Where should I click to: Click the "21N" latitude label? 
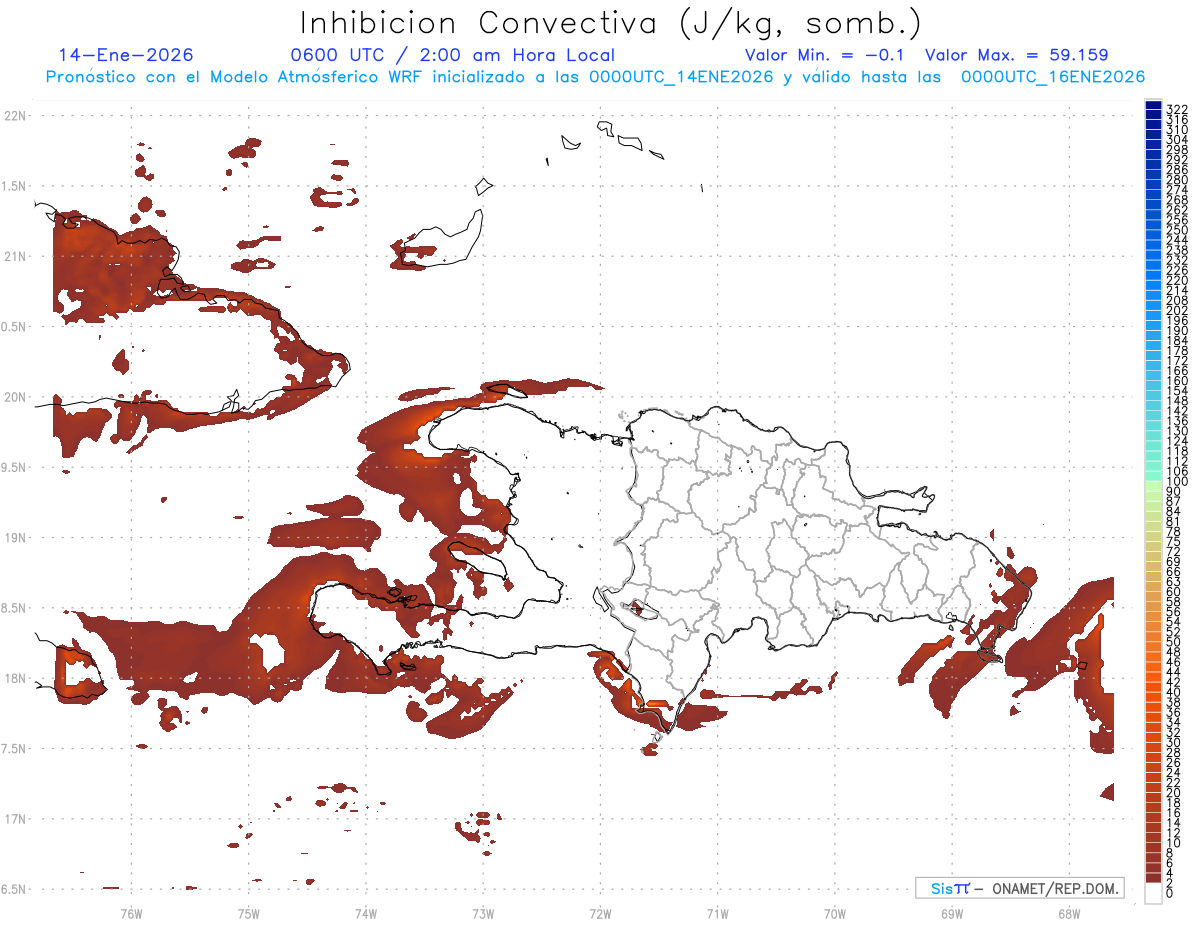[16, 256]
